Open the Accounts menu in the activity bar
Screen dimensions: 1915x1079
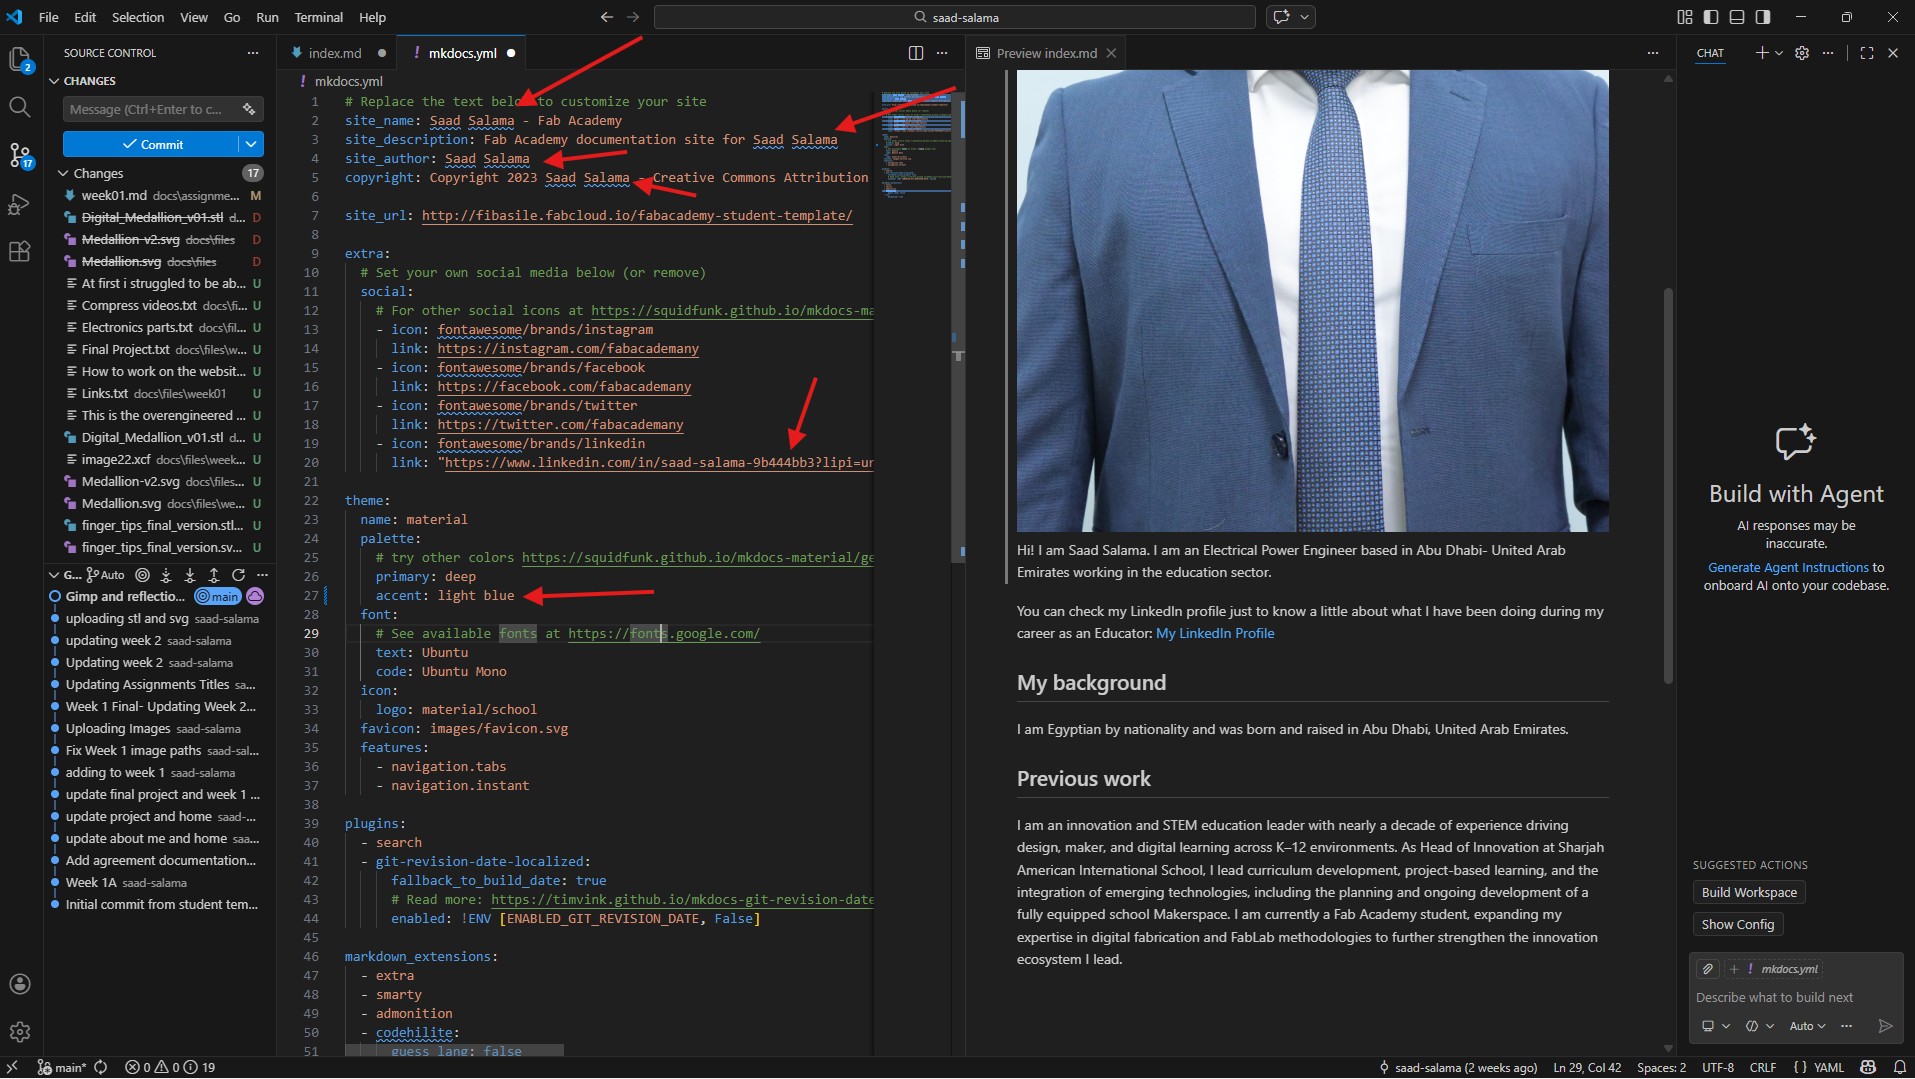point(19,984)
